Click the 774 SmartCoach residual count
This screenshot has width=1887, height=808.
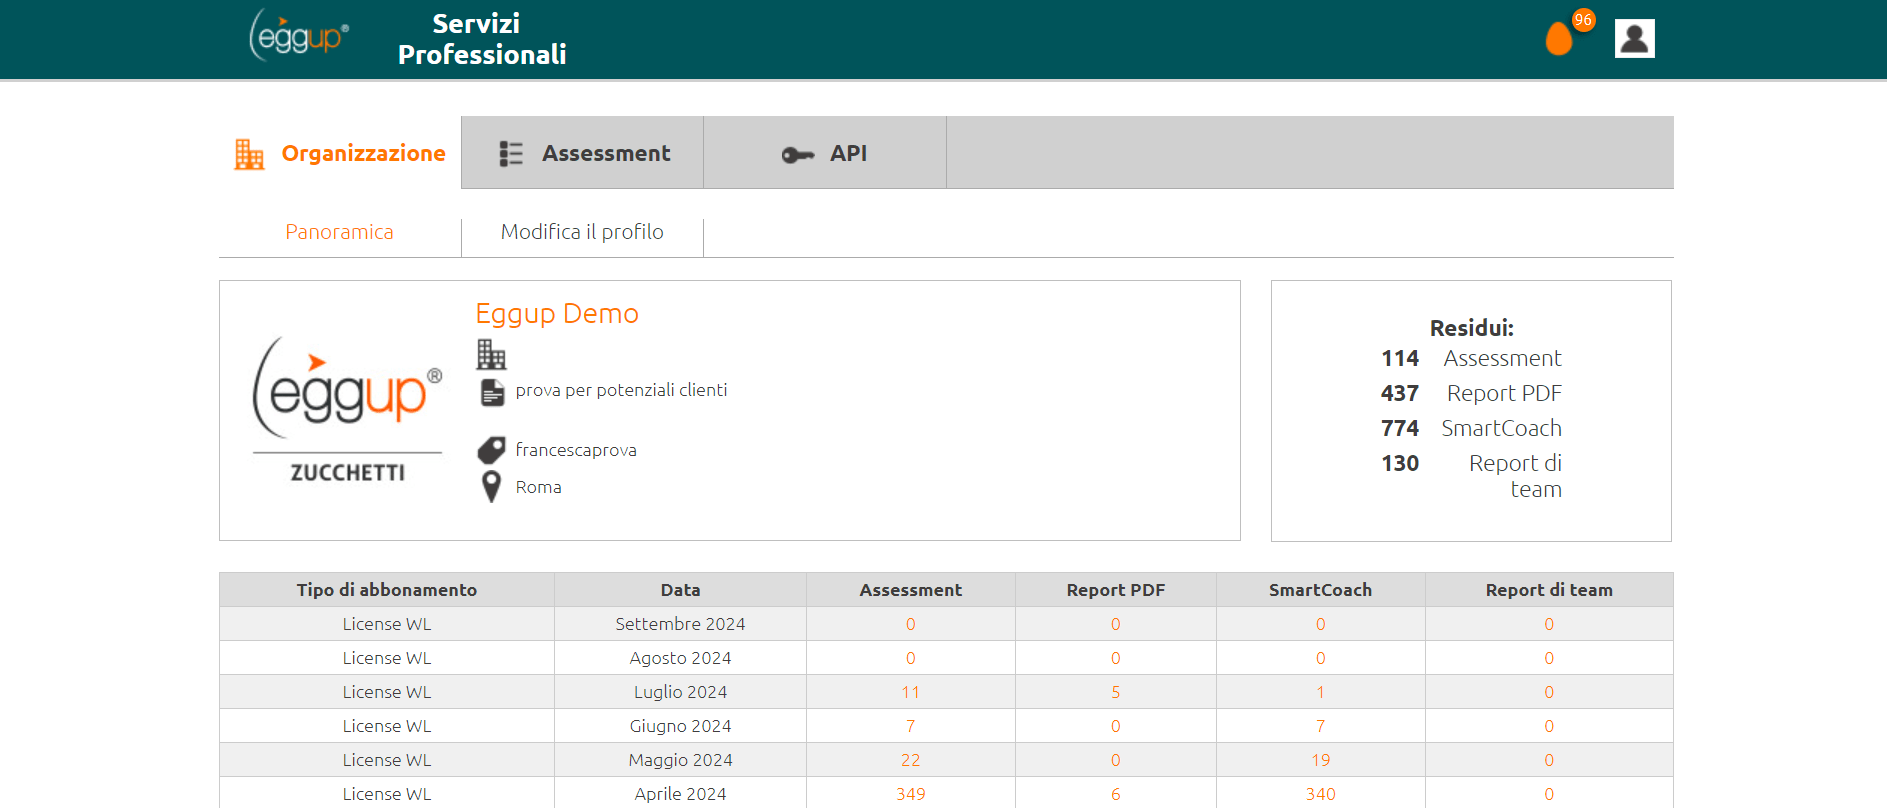(x=1400, y=428)
